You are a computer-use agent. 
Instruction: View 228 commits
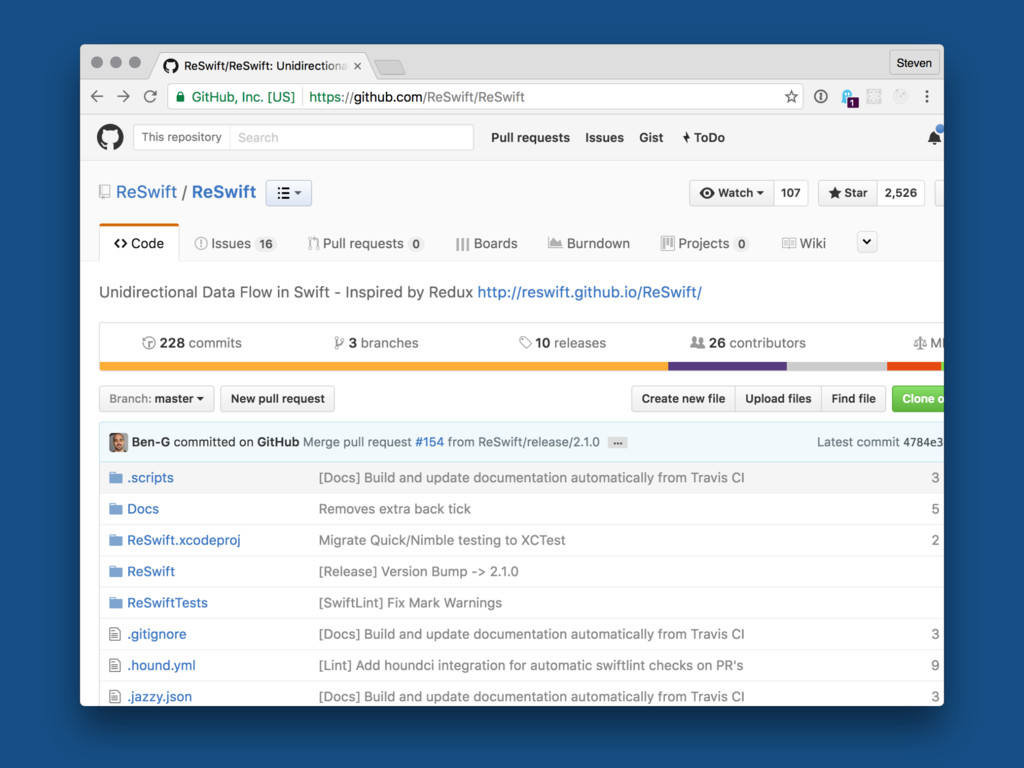point(191,343)
